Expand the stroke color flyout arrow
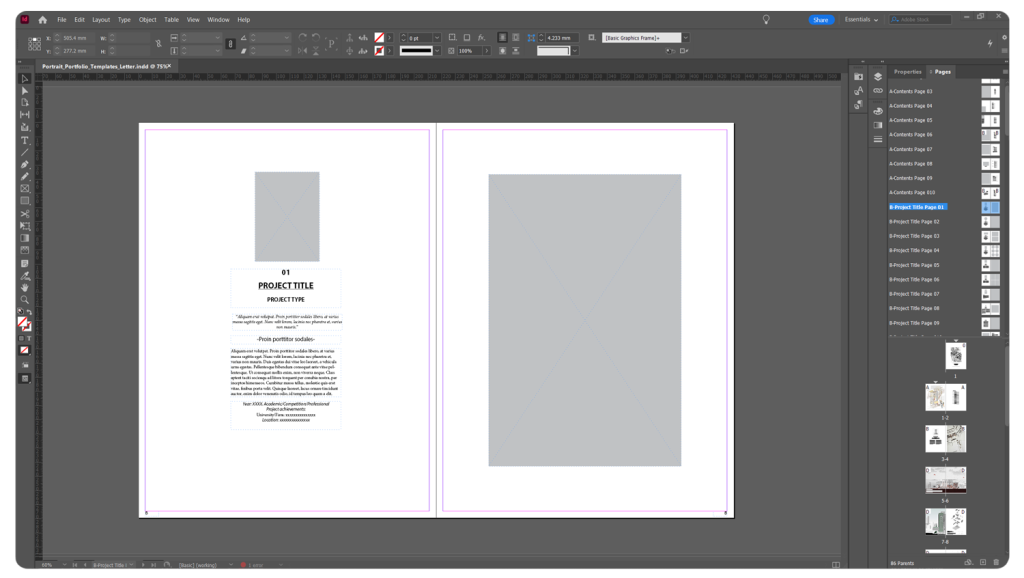This screenshot has height=578, width=1024. (x=390, y=51)
